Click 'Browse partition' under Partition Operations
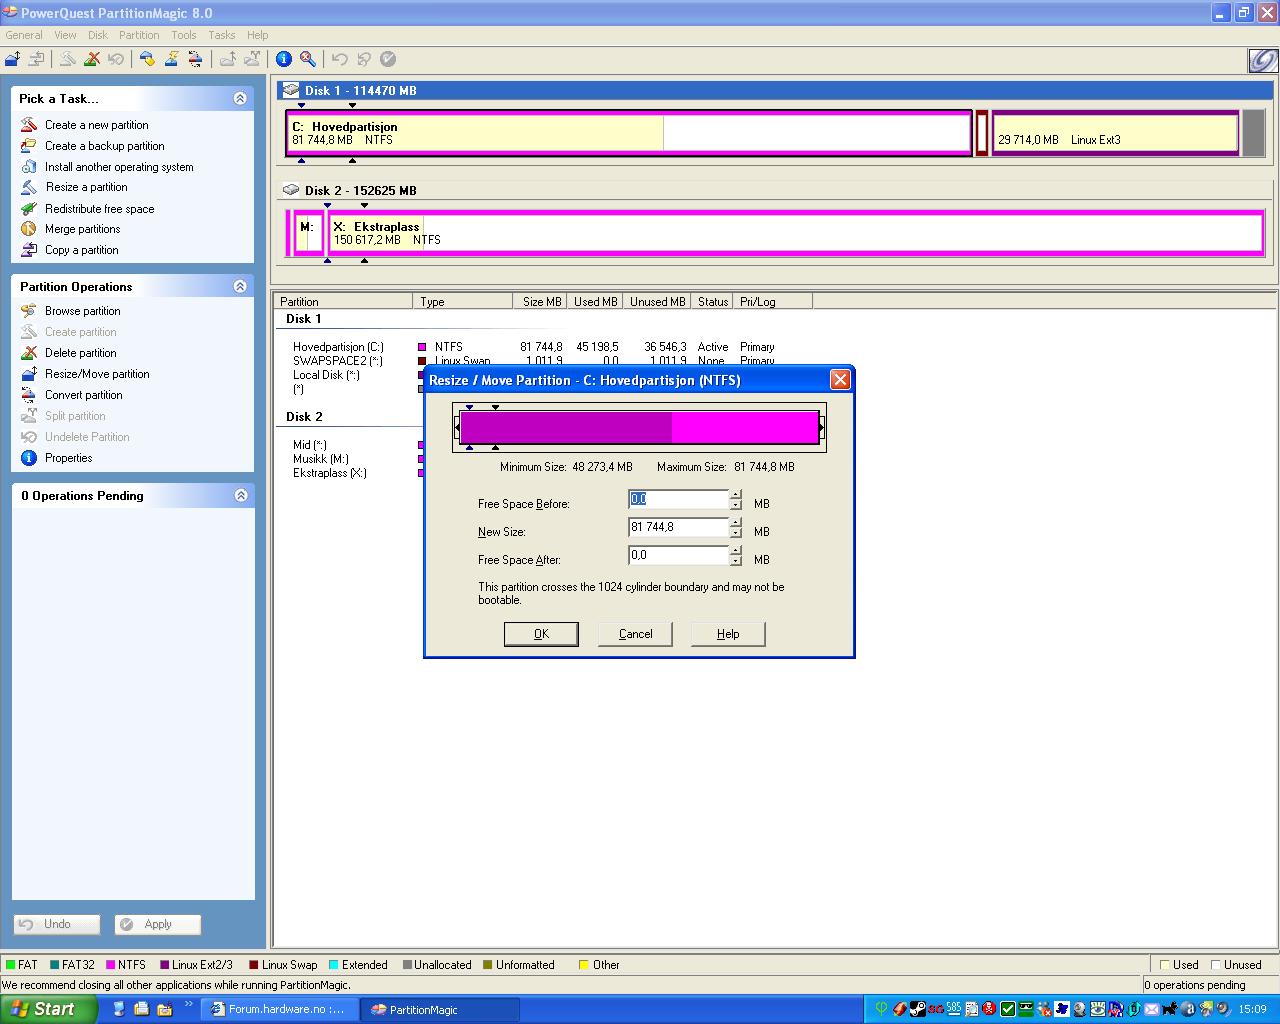 [82, 311]
